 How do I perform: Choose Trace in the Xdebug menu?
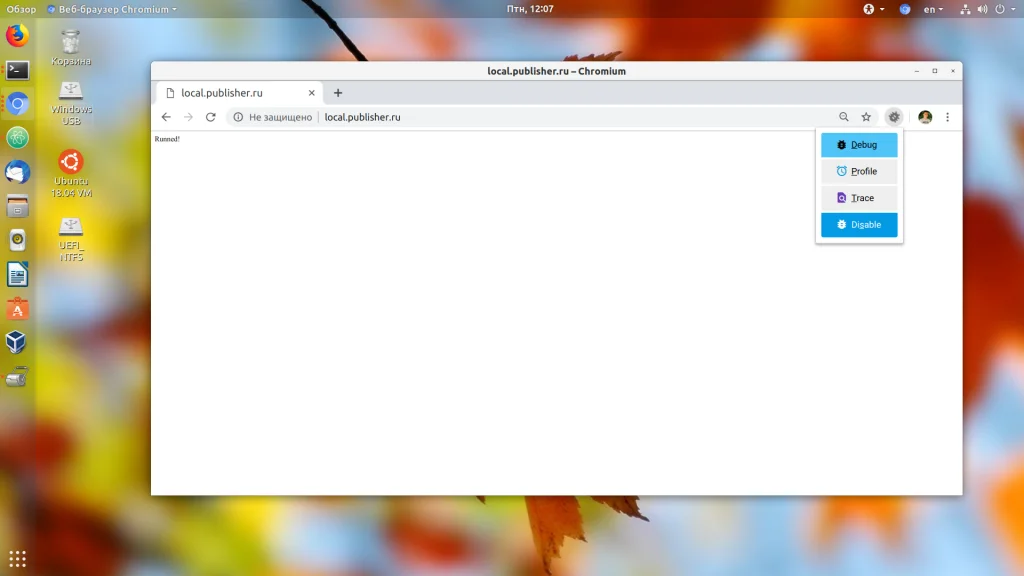(x=859, y=198)
